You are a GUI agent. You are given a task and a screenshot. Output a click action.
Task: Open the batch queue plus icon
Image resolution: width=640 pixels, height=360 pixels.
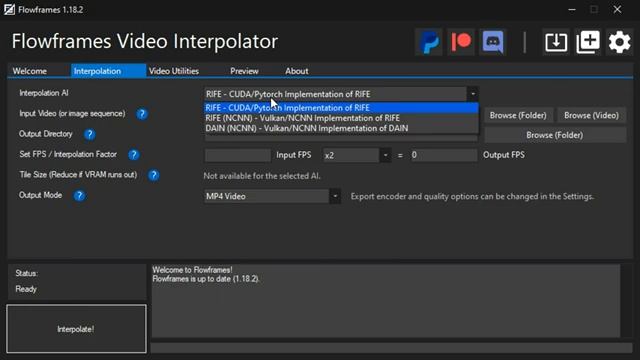click(588, 42)
